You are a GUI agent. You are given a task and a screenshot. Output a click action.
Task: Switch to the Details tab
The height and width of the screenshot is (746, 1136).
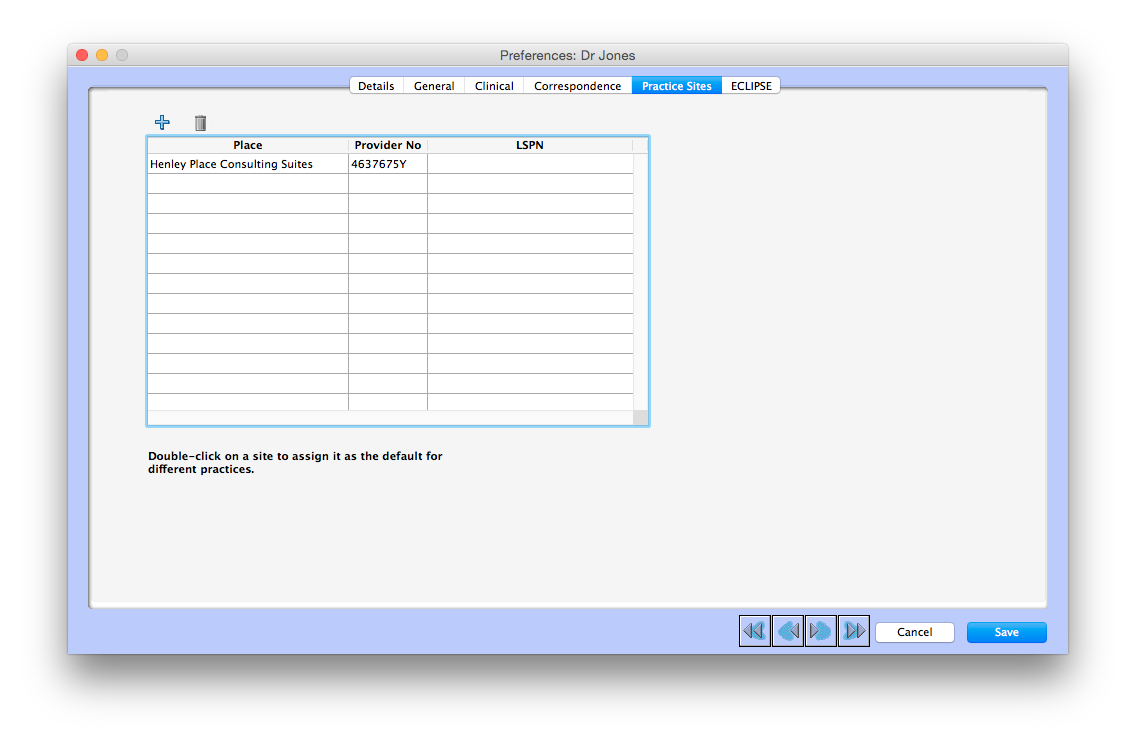click(376, 85)
